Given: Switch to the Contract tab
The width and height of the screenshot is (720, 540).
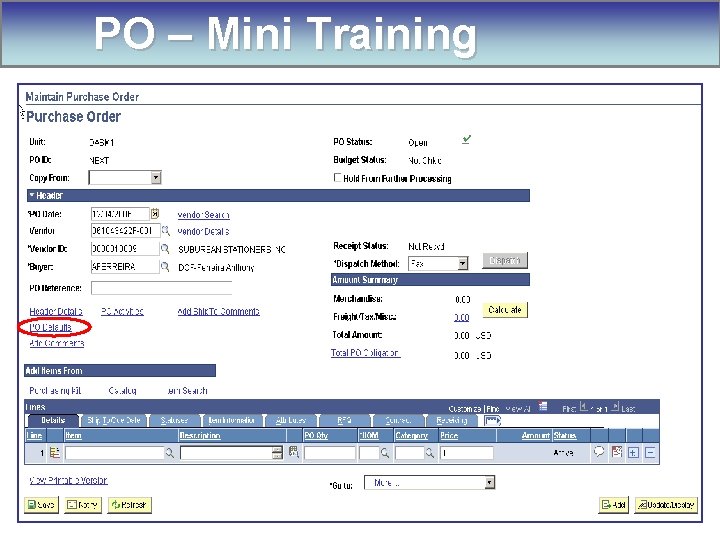Looking at the screenshot, I should tap(398, 420).
